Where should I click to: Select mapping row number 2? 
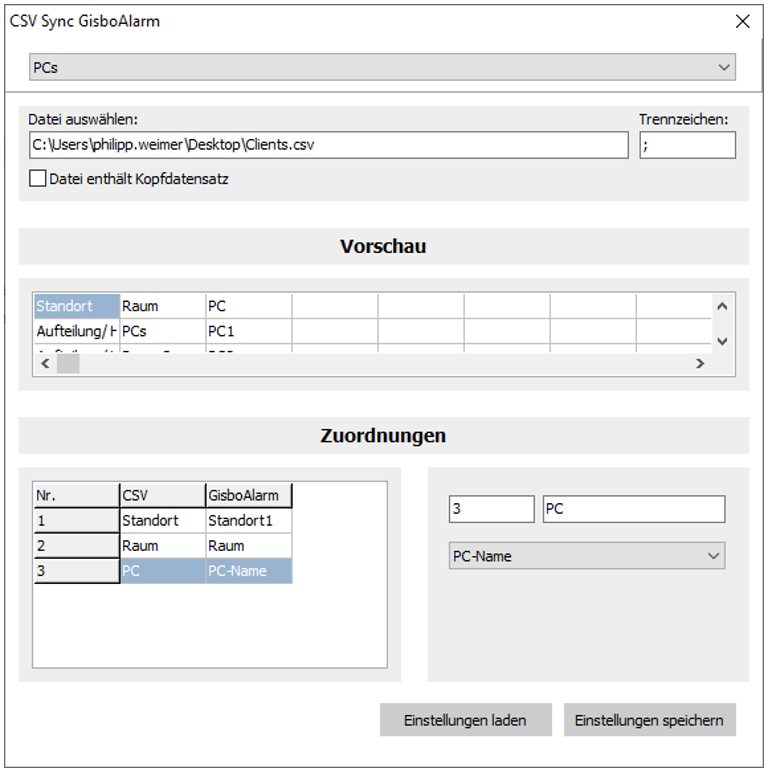[77, 546]
